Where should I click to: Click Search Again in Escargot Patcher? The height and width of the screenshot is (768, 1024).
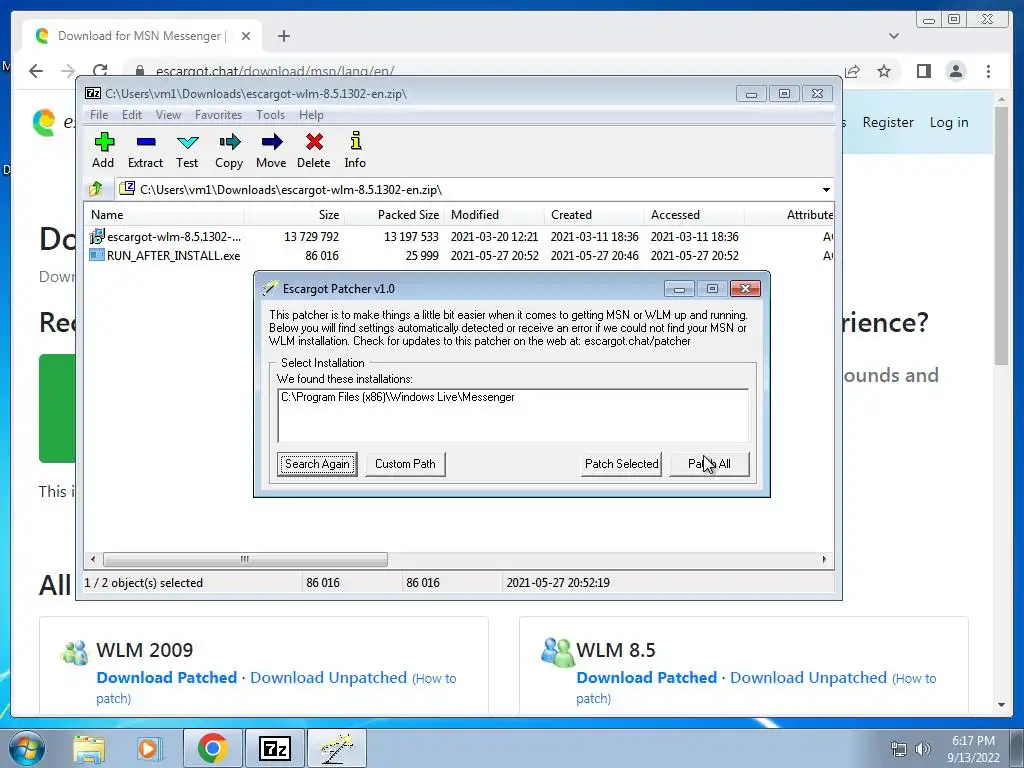pyautogui.click(x=317, y=464)
